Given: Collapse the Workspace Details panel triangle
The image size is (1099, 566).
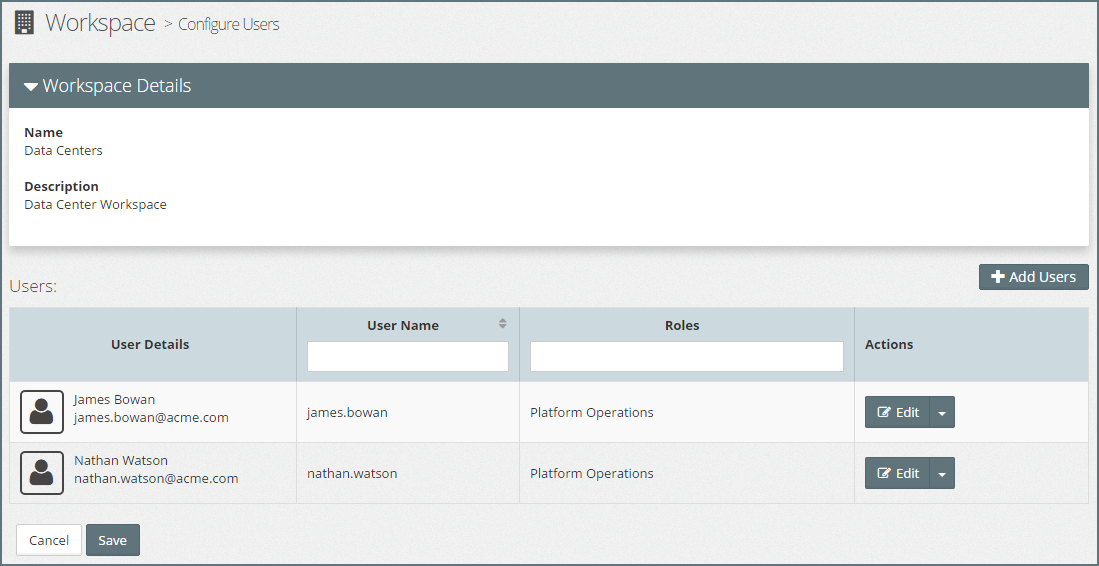Looking at the screenshot, I should click(31, 87).
